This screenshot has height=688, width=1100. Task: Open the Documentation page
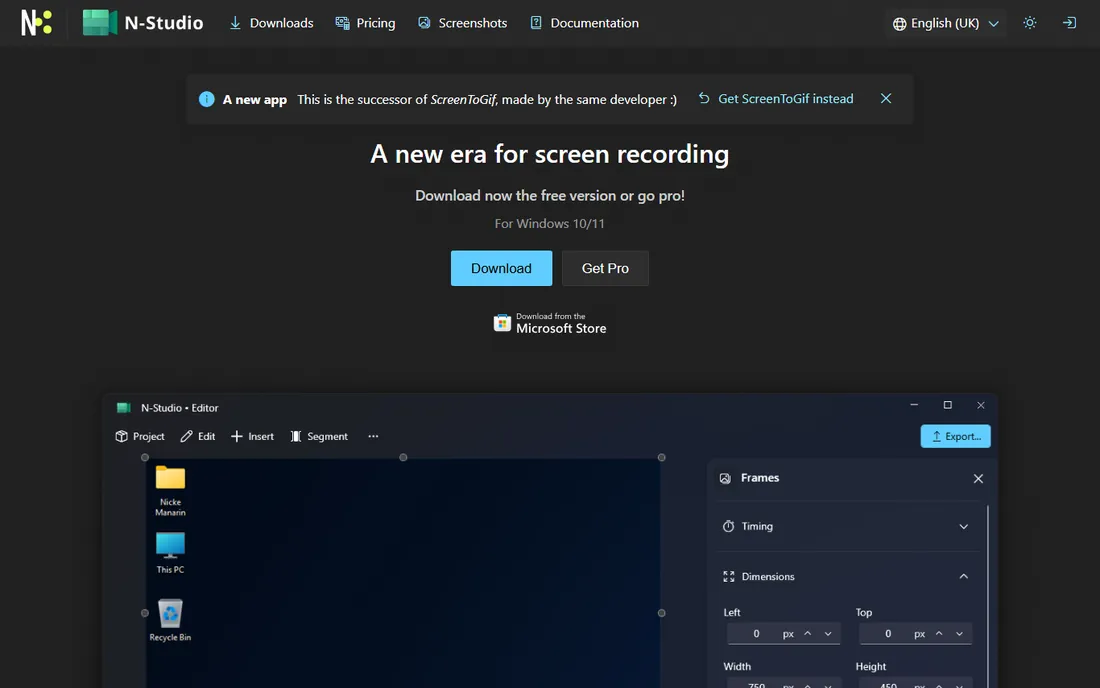[584, 23]
